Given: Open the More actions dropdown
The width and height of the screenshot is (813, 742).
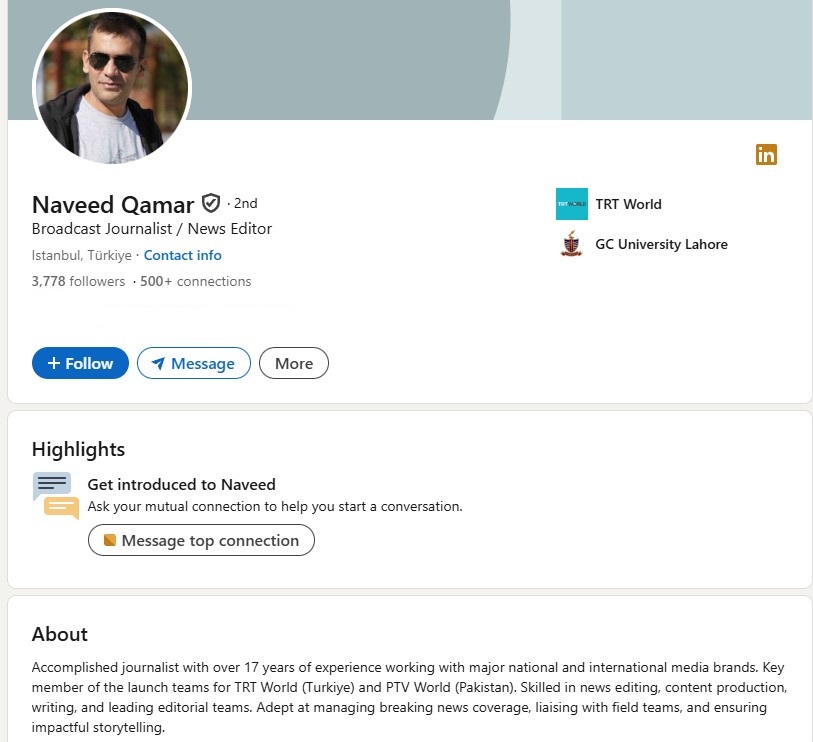Looking at the screenshot, I should coord(294,364).
